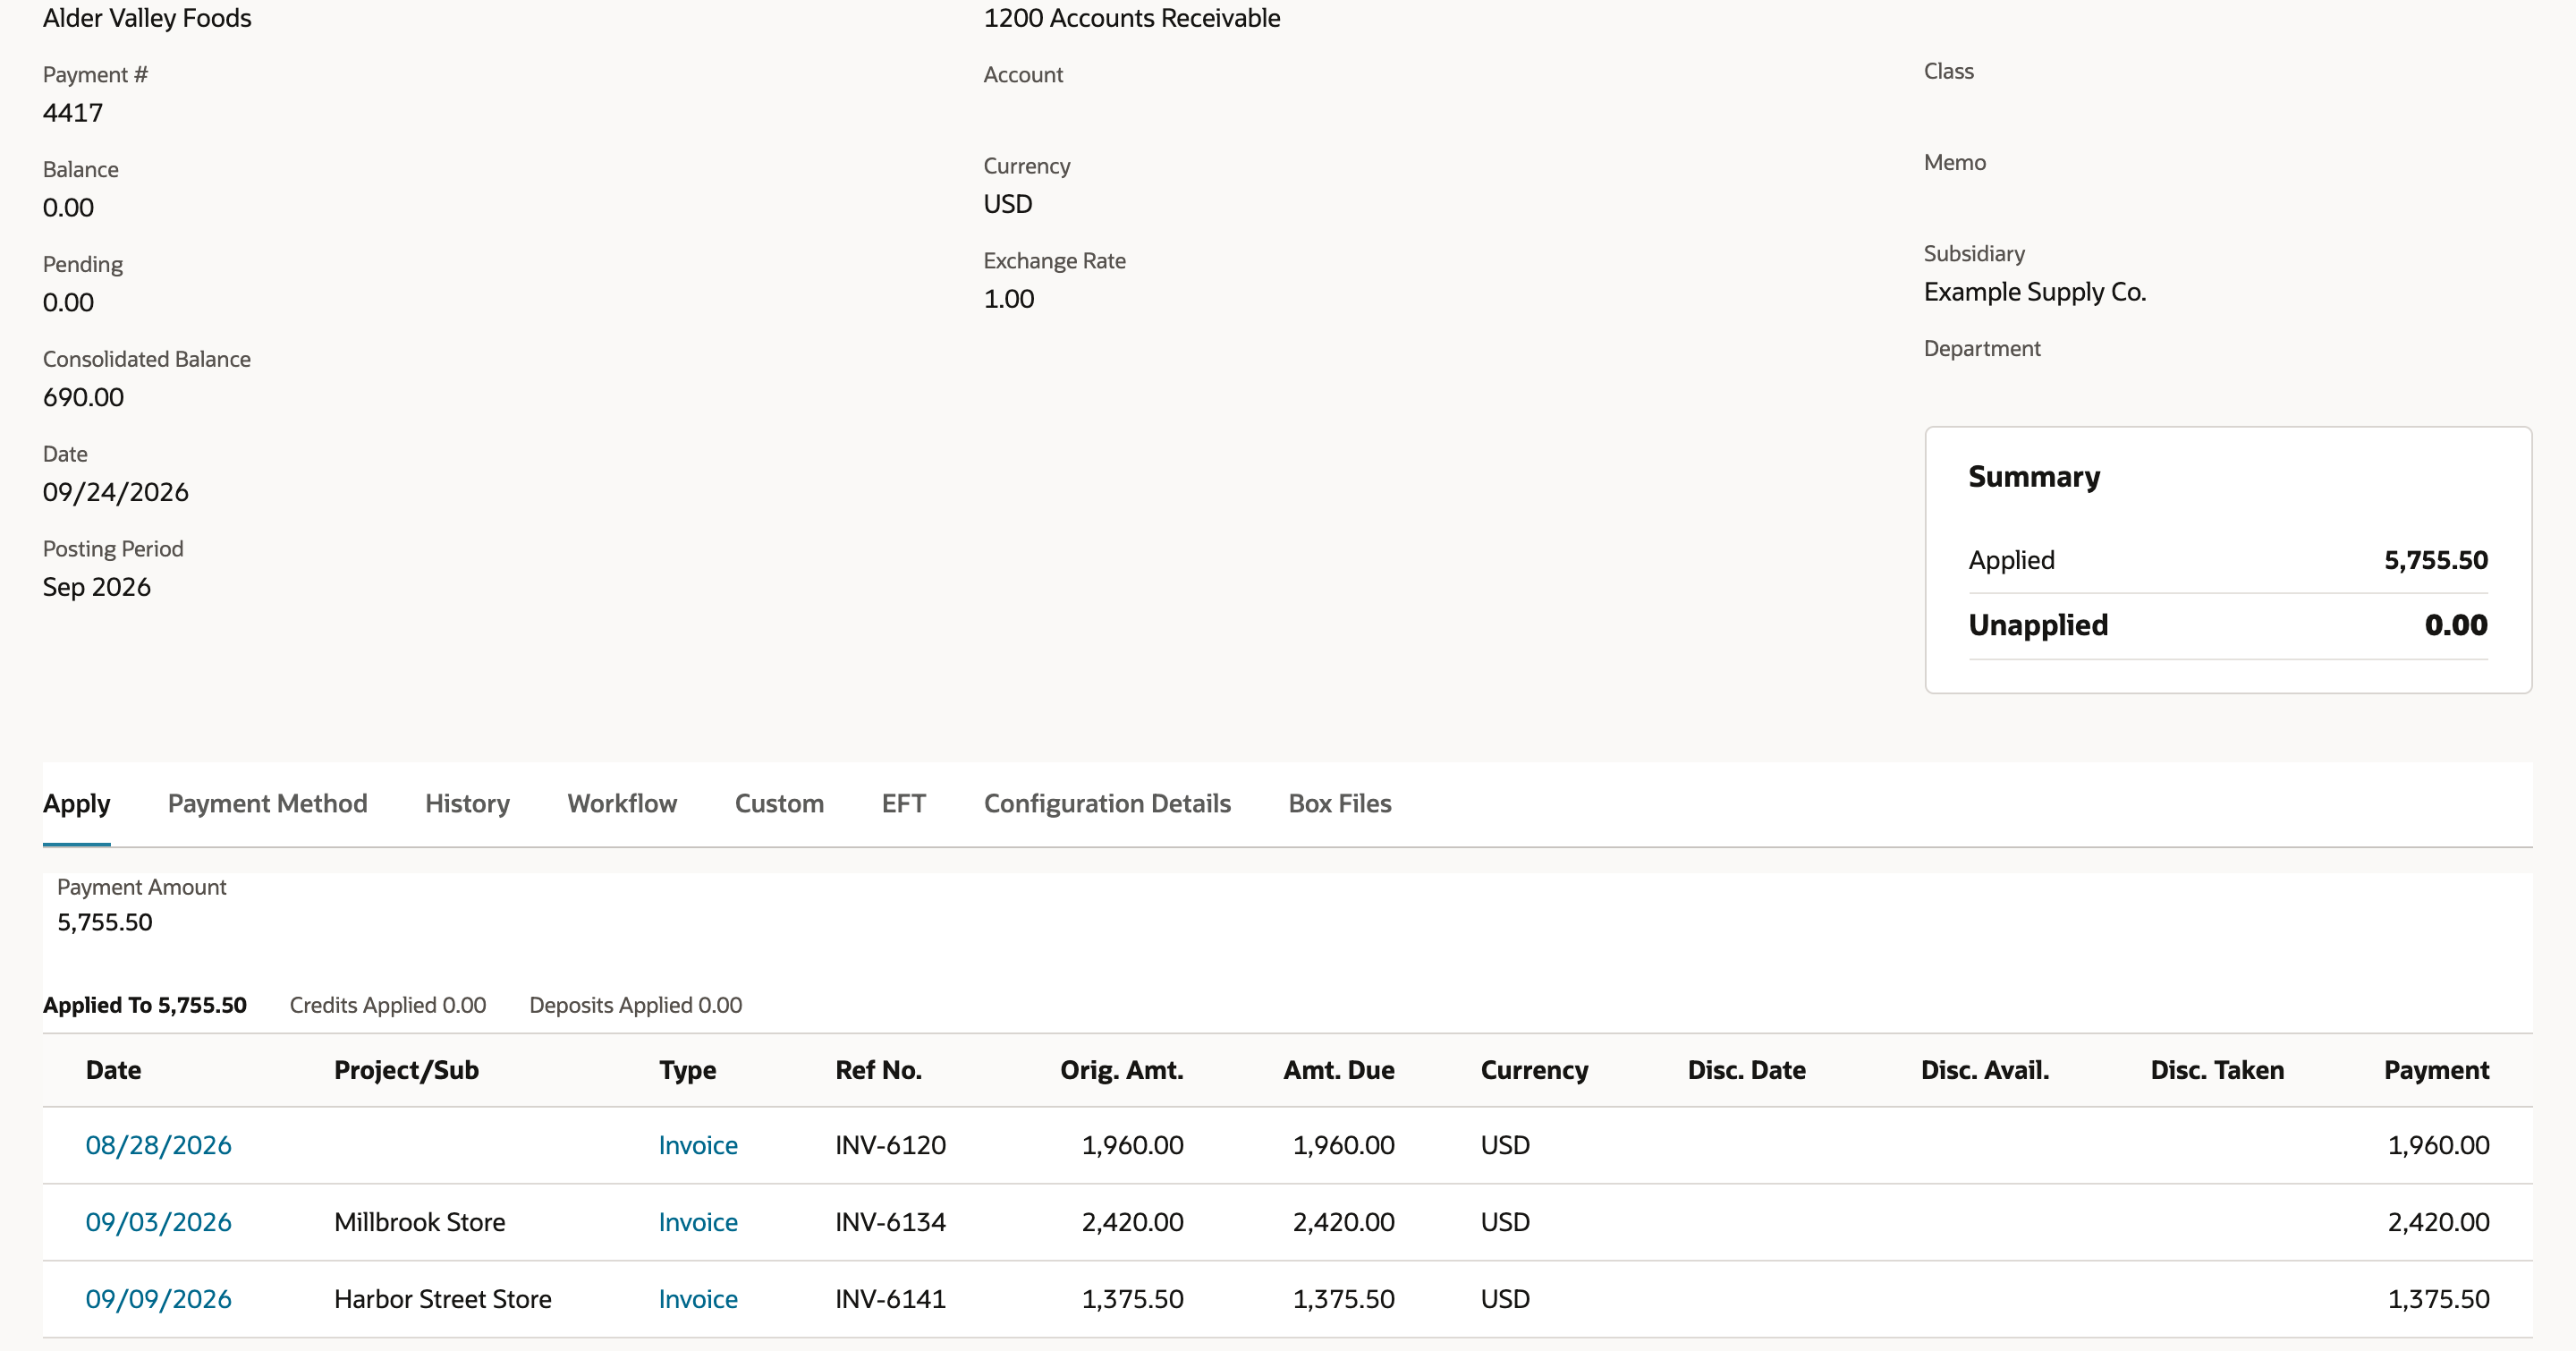Click the Orig. Amt. column header
2576x1351 pixels.
[1121, 1070]
